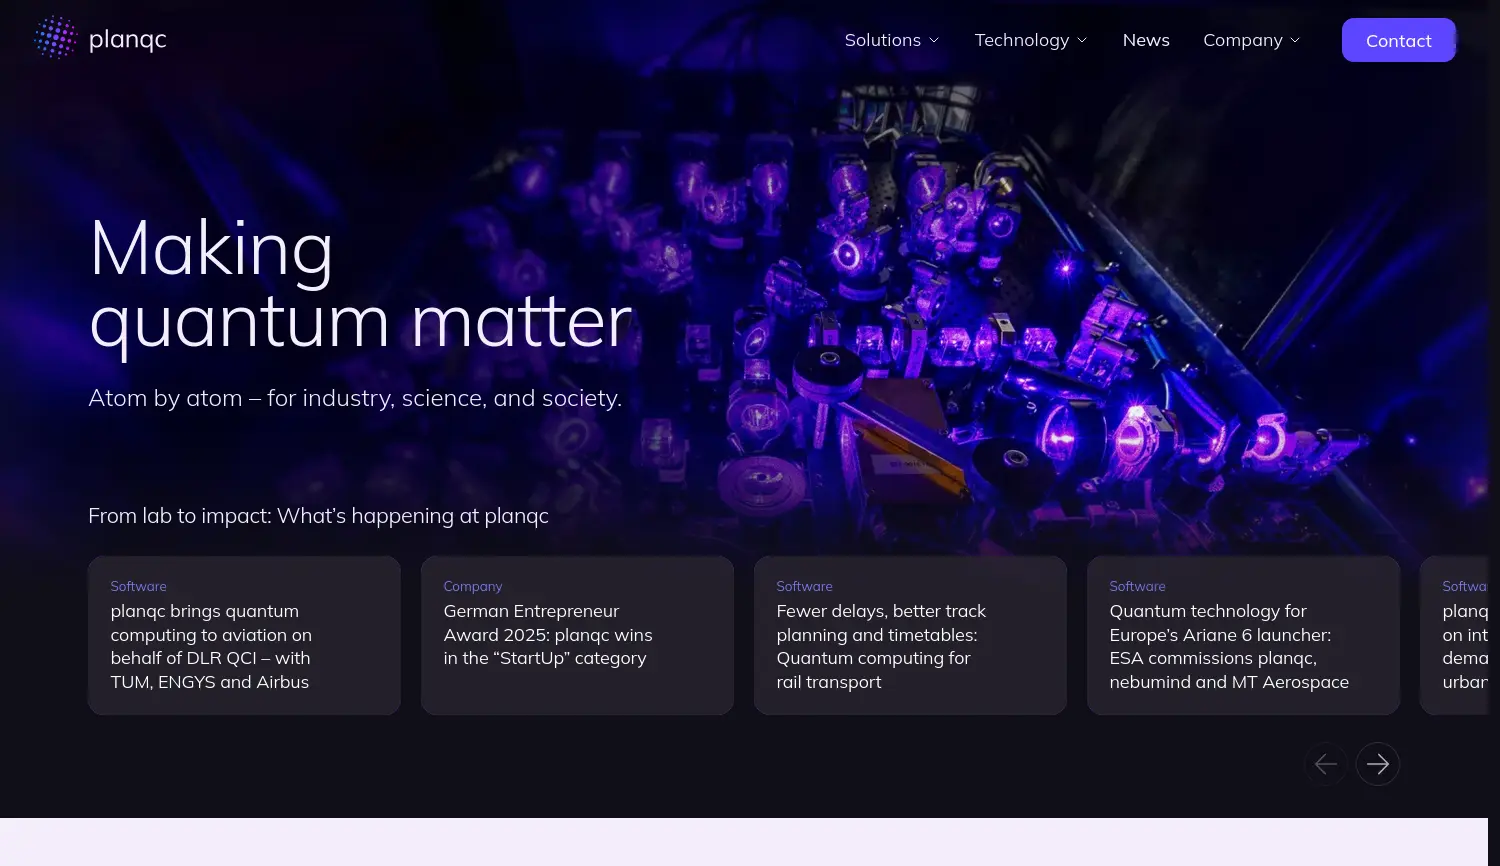Click the planqc dotted sphere logo icon

tap(55, 39)
